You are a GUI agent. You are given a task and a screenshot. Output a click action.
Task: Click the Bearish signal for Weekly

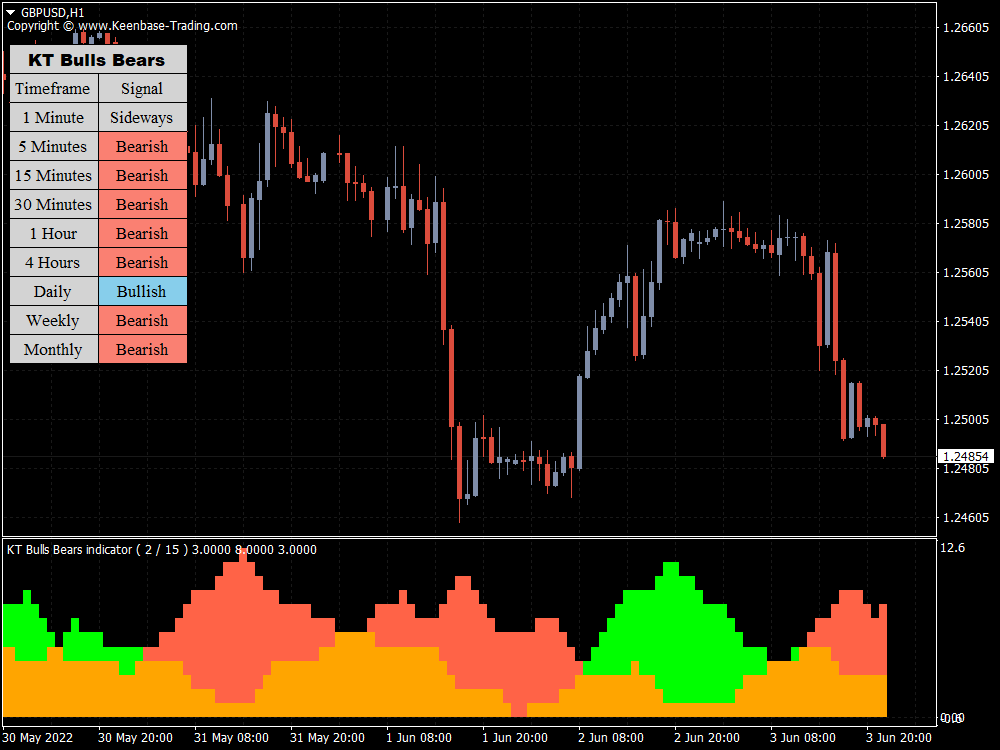[x=143, y=320]
